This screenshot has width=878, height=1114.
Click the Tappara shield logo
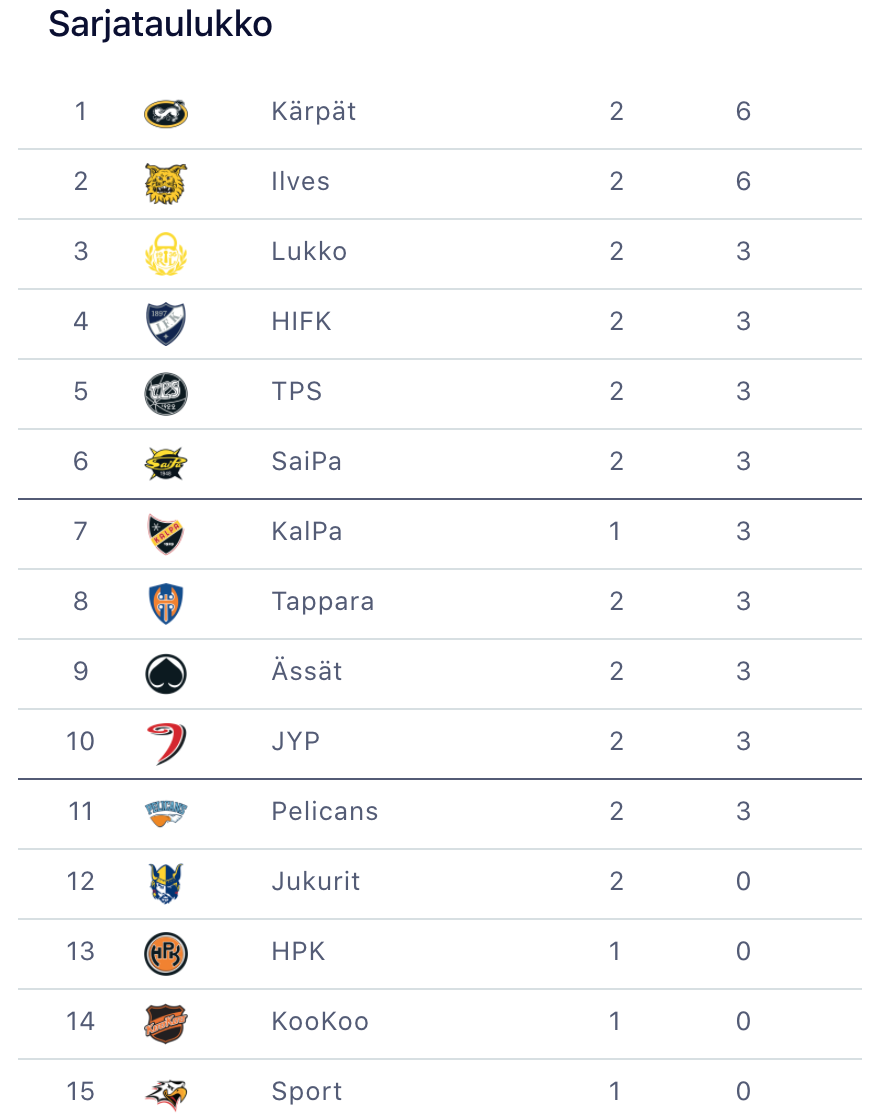pyautogui.click(x=166, y=603)
